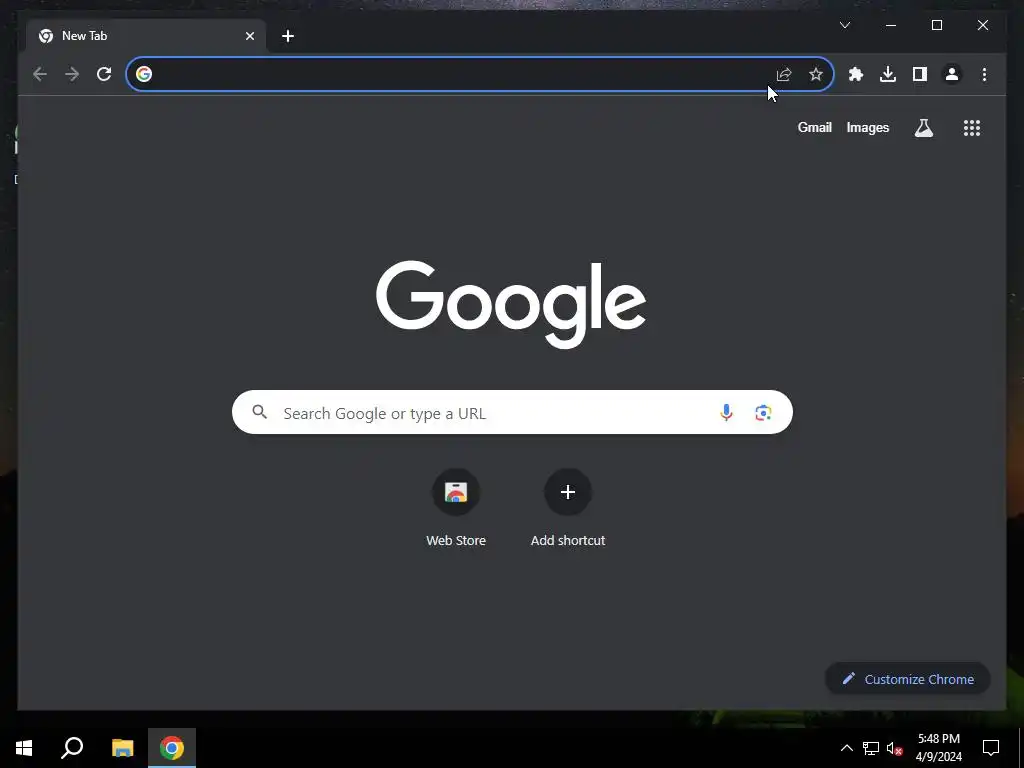Open Windows taskbar search
The image size is (1024, 768).
click(72, 748)
